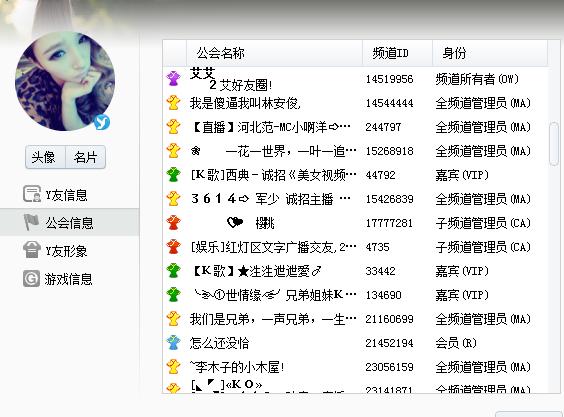The width and height of the screenshot is (564, 417).
Task: Click yellow shirt icon for 我是傻逼我叫林安俊
Action: point(173,103)
